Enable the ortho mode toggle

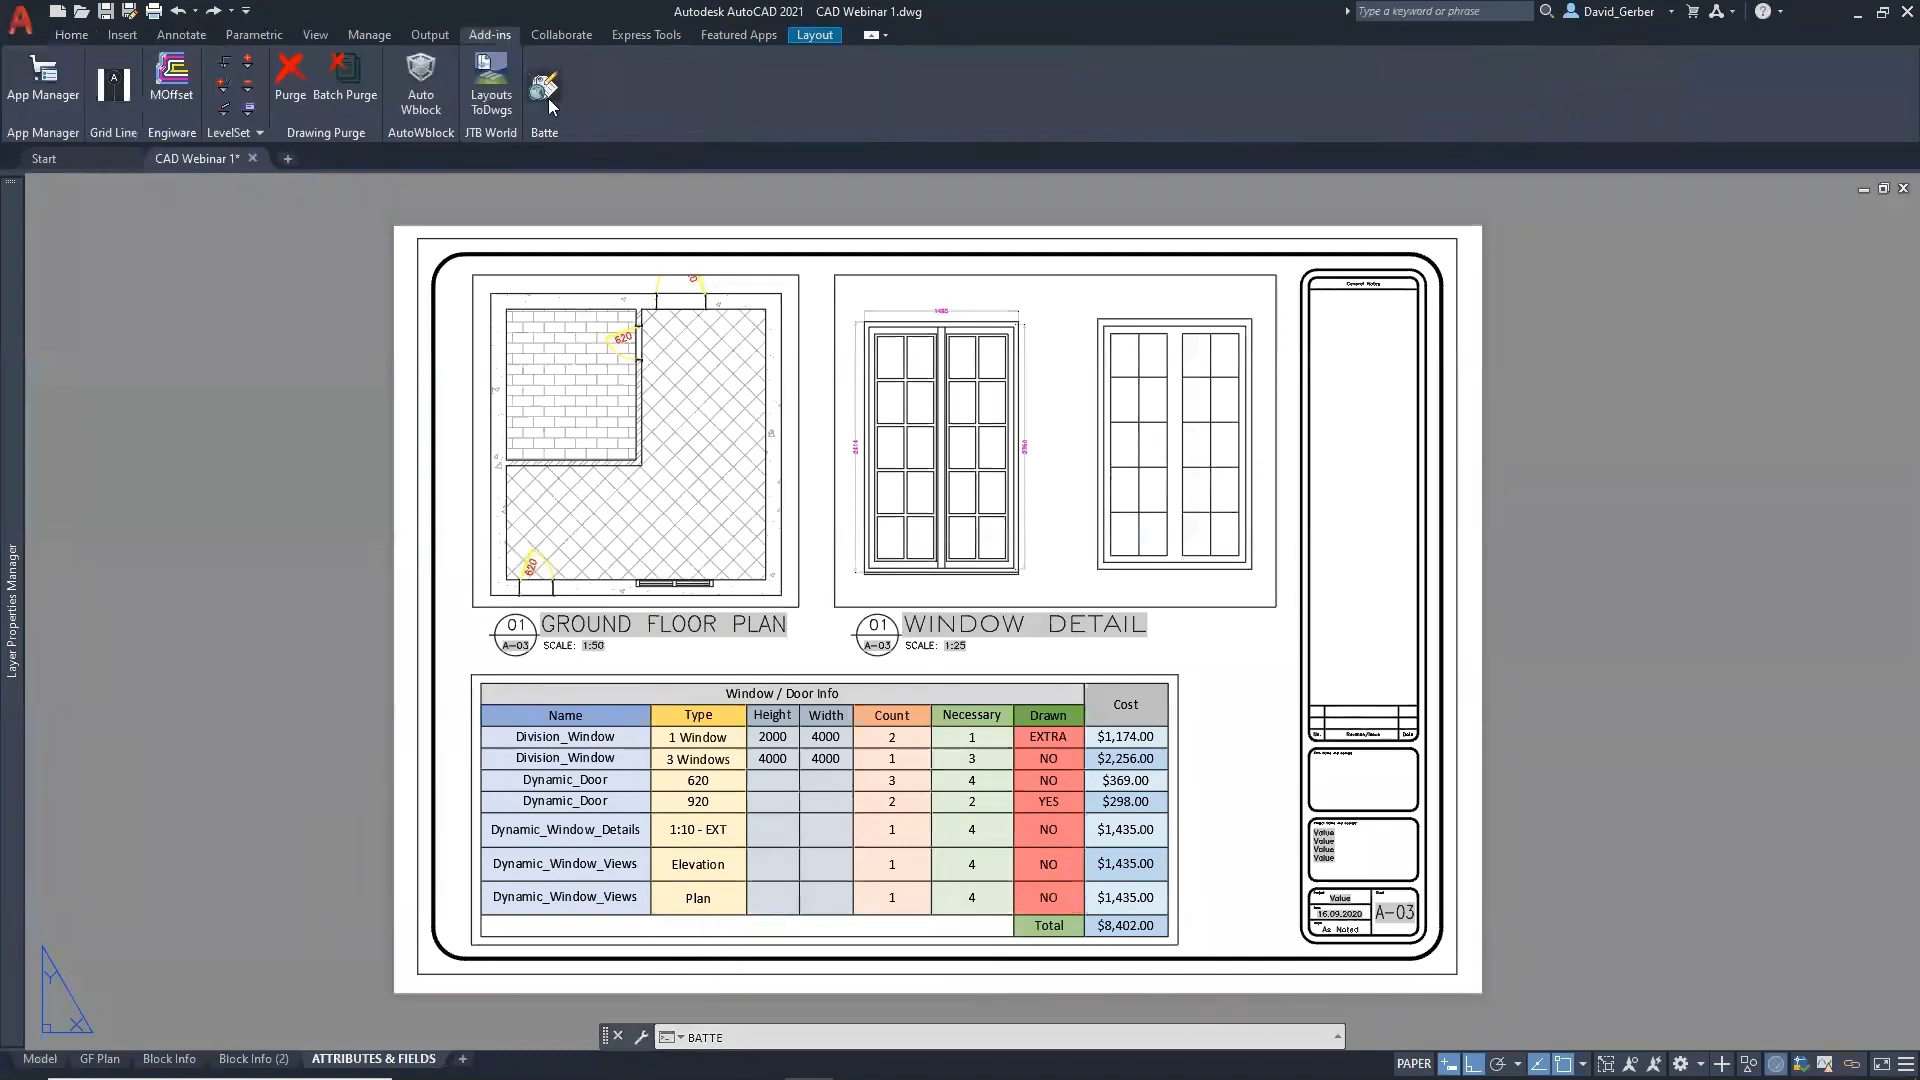[x=1472, y=1063]
